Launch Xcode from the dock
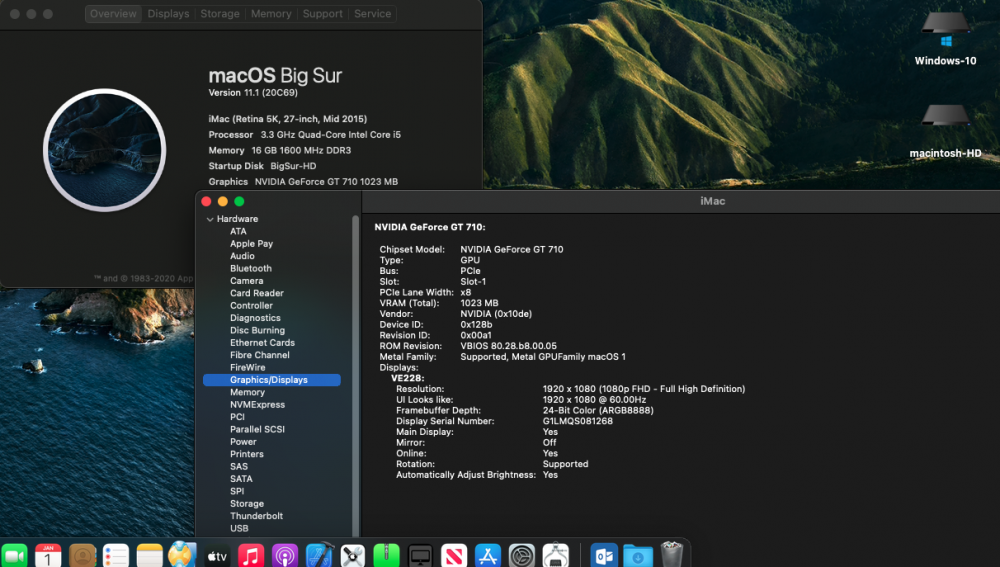This screenshot has height=567, width=1000. click(319, 555)
